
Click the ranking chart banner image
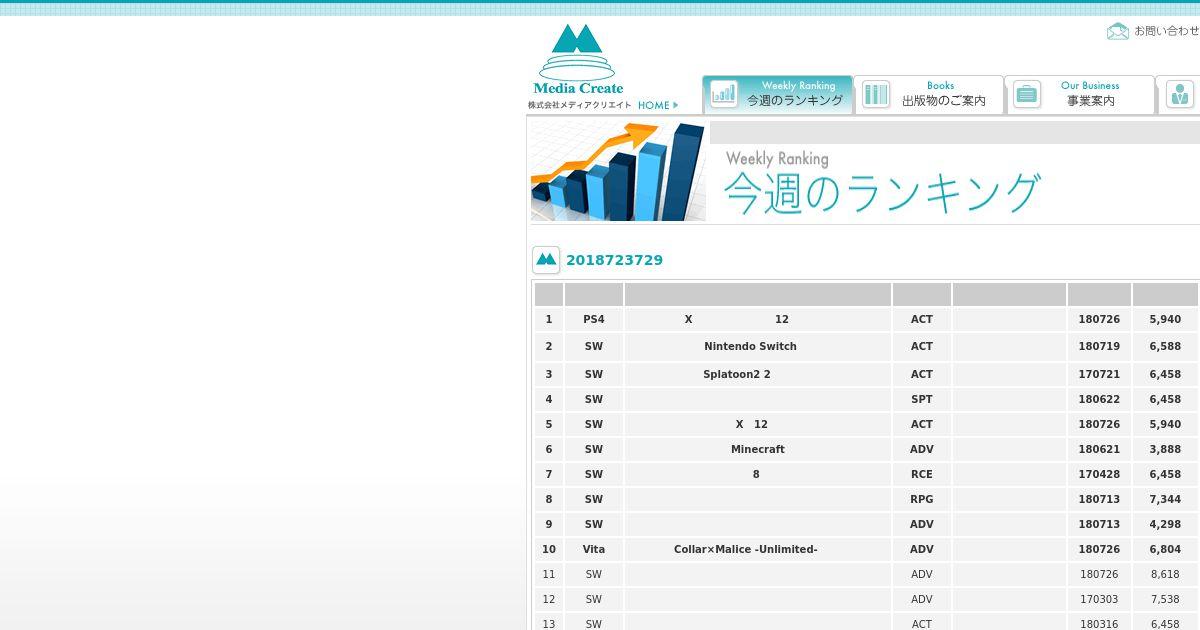(x=618, y=171)
